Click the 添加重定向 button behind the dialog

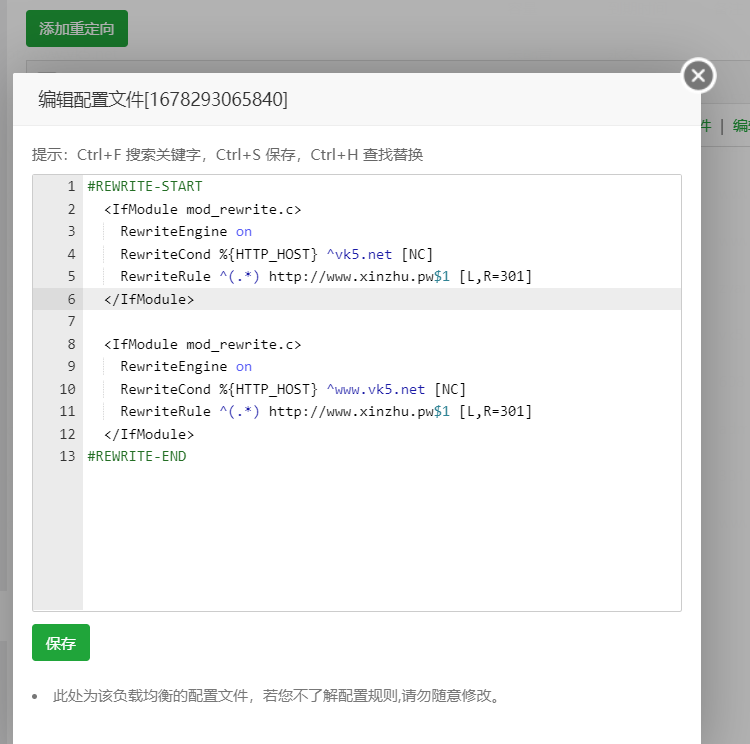pyautogui.click(x=77, y=29)
